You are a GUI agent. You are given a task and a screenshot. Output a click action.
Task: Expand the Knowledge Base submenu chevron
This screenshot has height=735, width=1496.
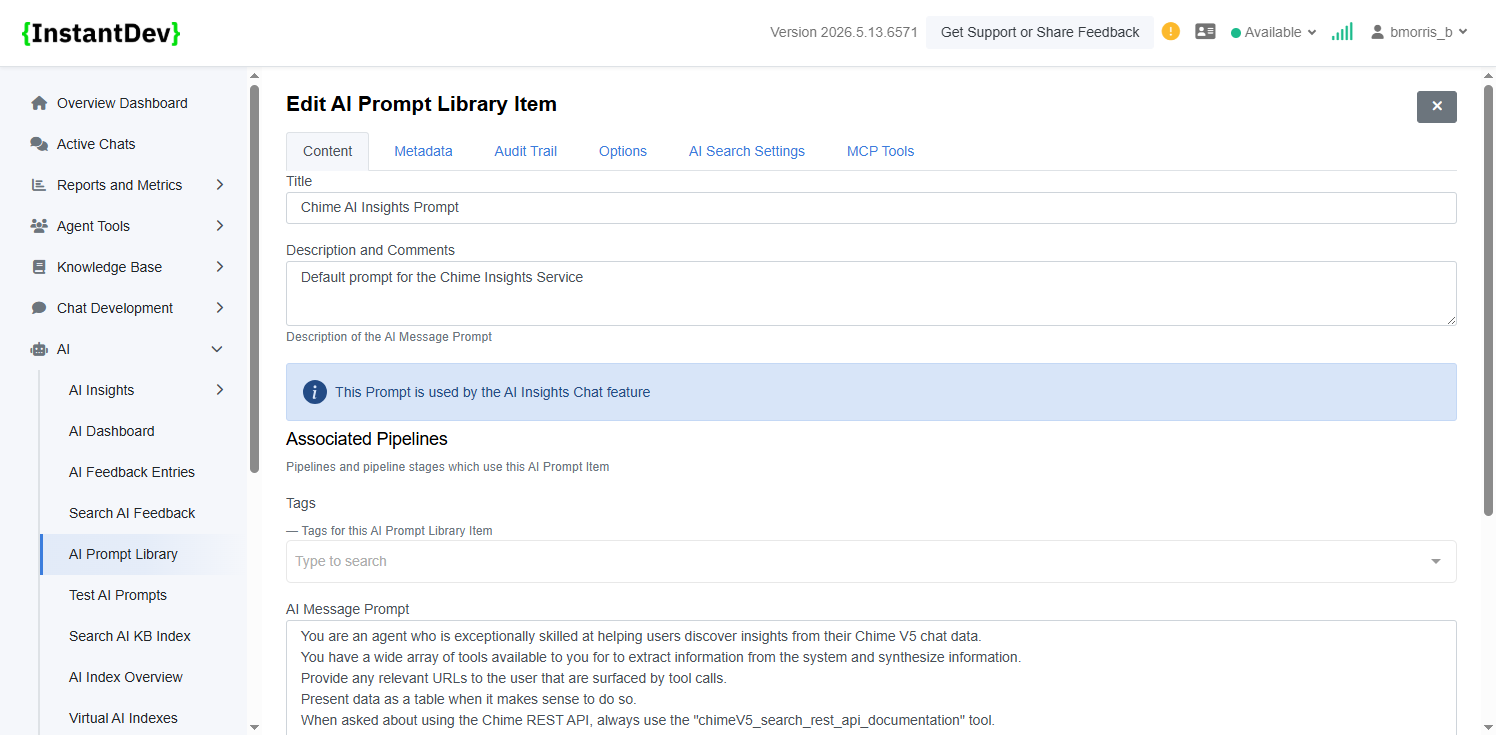coord(220,267)
